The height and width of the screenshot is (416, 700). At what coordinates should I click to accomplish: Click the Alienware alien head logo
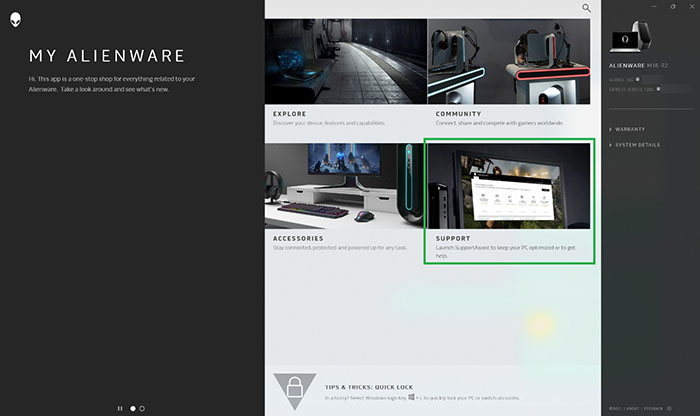(x=16, y=19)
